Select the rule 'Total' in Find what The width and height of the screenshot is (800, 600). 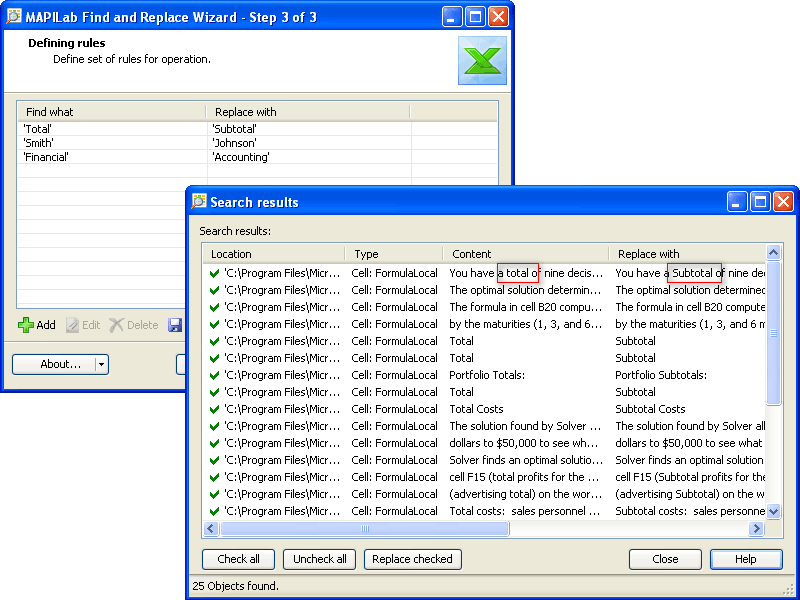38,129
